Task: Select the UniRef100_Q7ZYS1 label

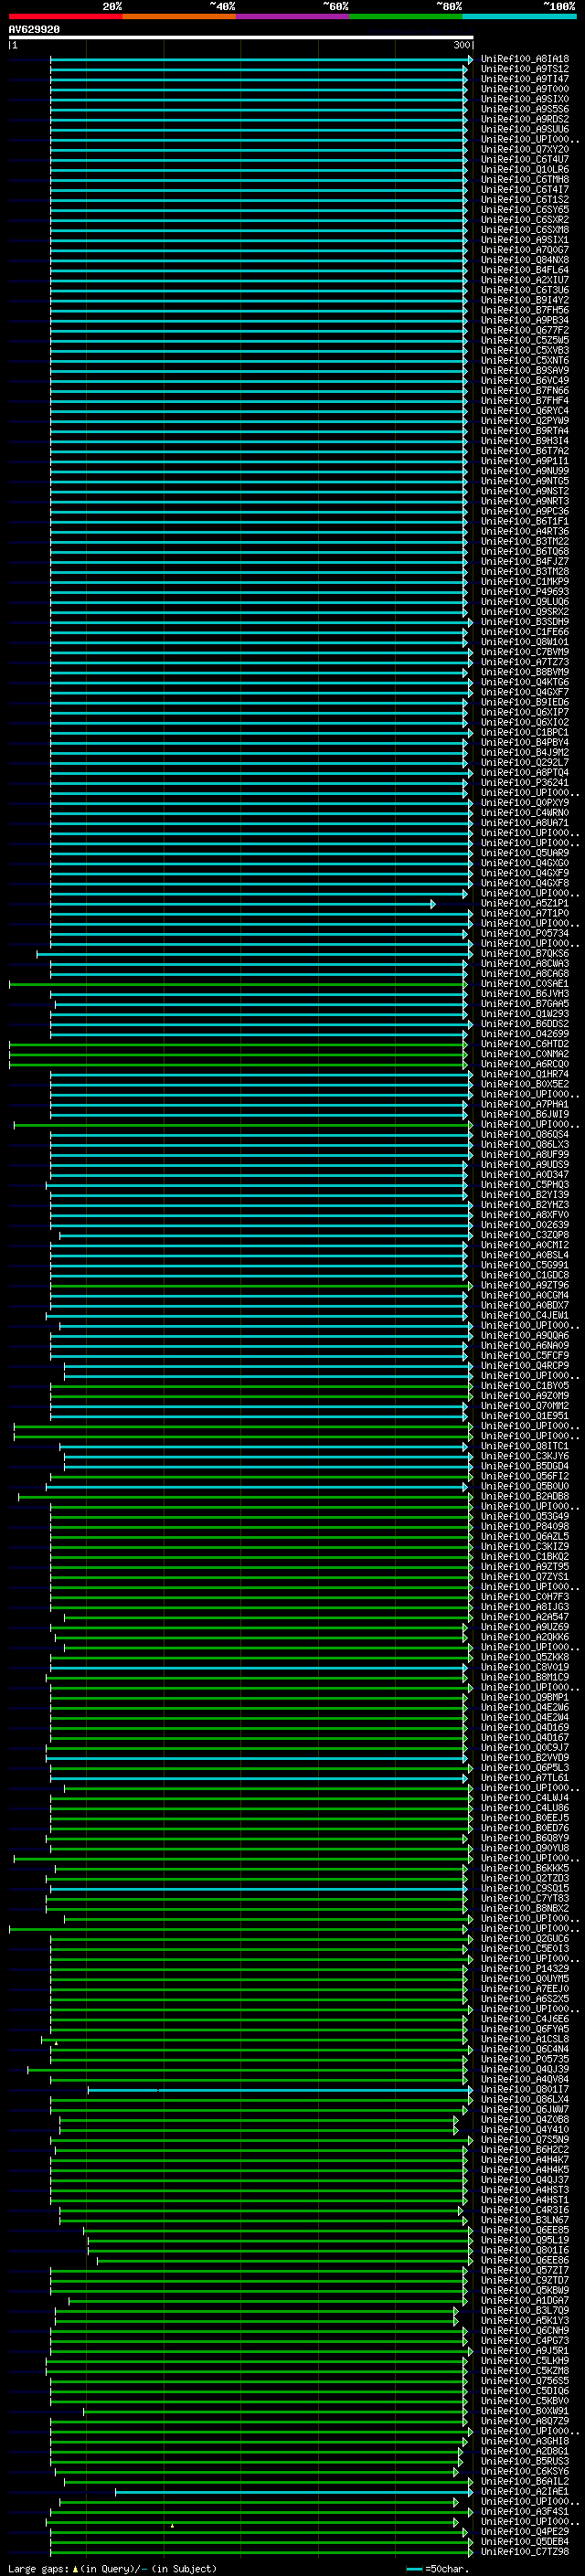Action: click(525, 1576)
